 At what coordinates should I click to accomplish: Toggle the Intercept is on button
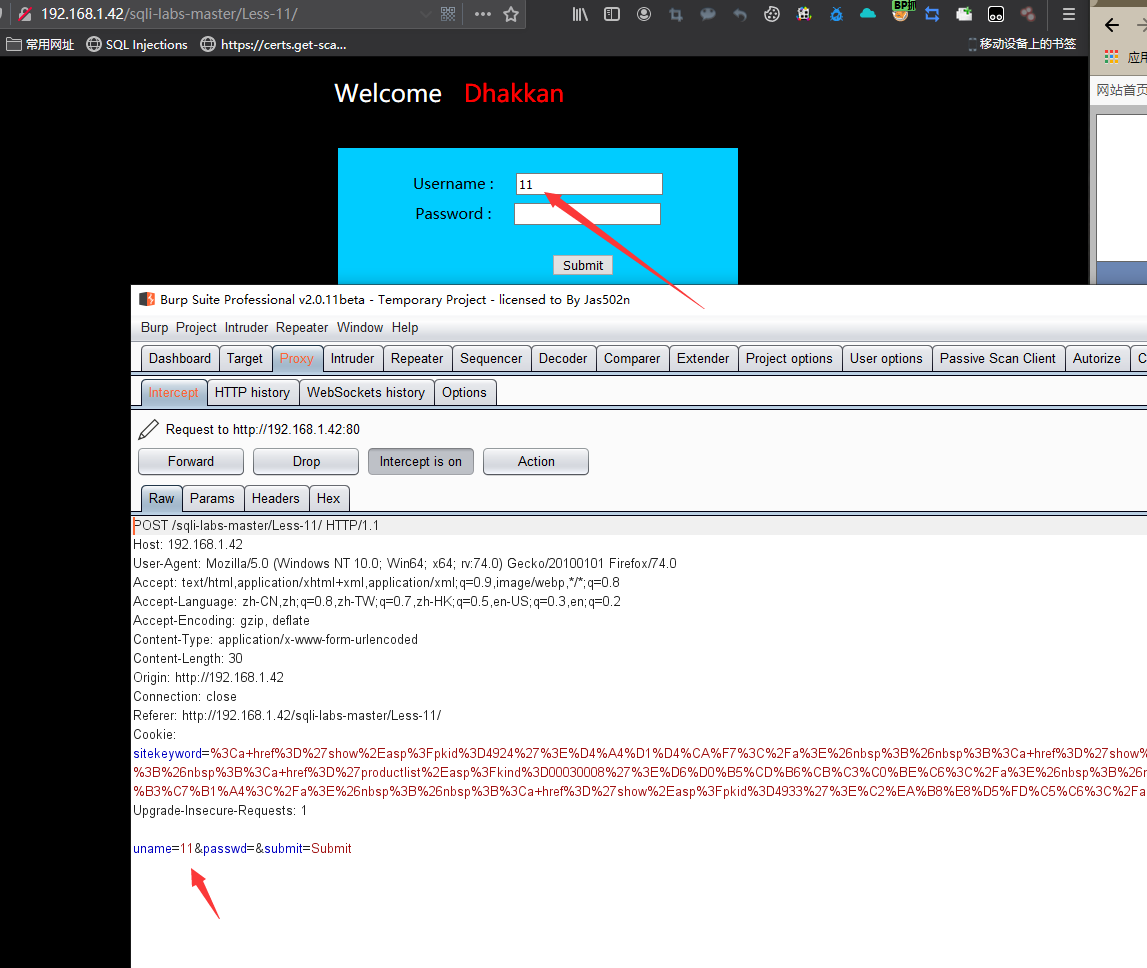pos(421,462)
